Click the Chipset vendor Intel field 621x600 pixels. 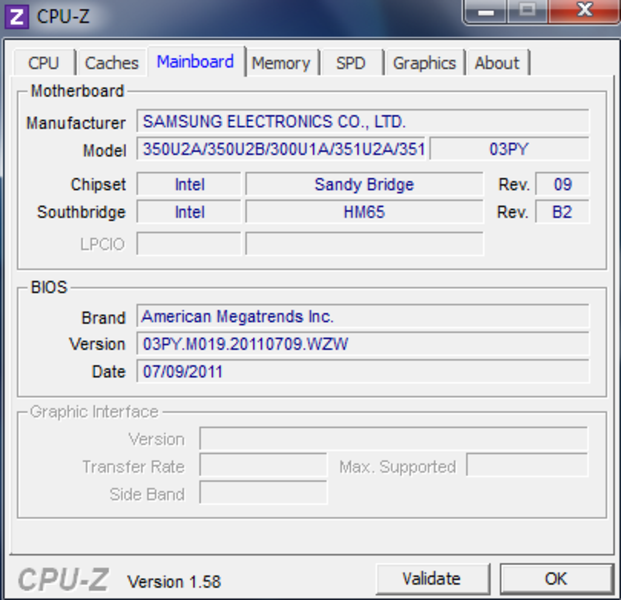click(189, 184)
